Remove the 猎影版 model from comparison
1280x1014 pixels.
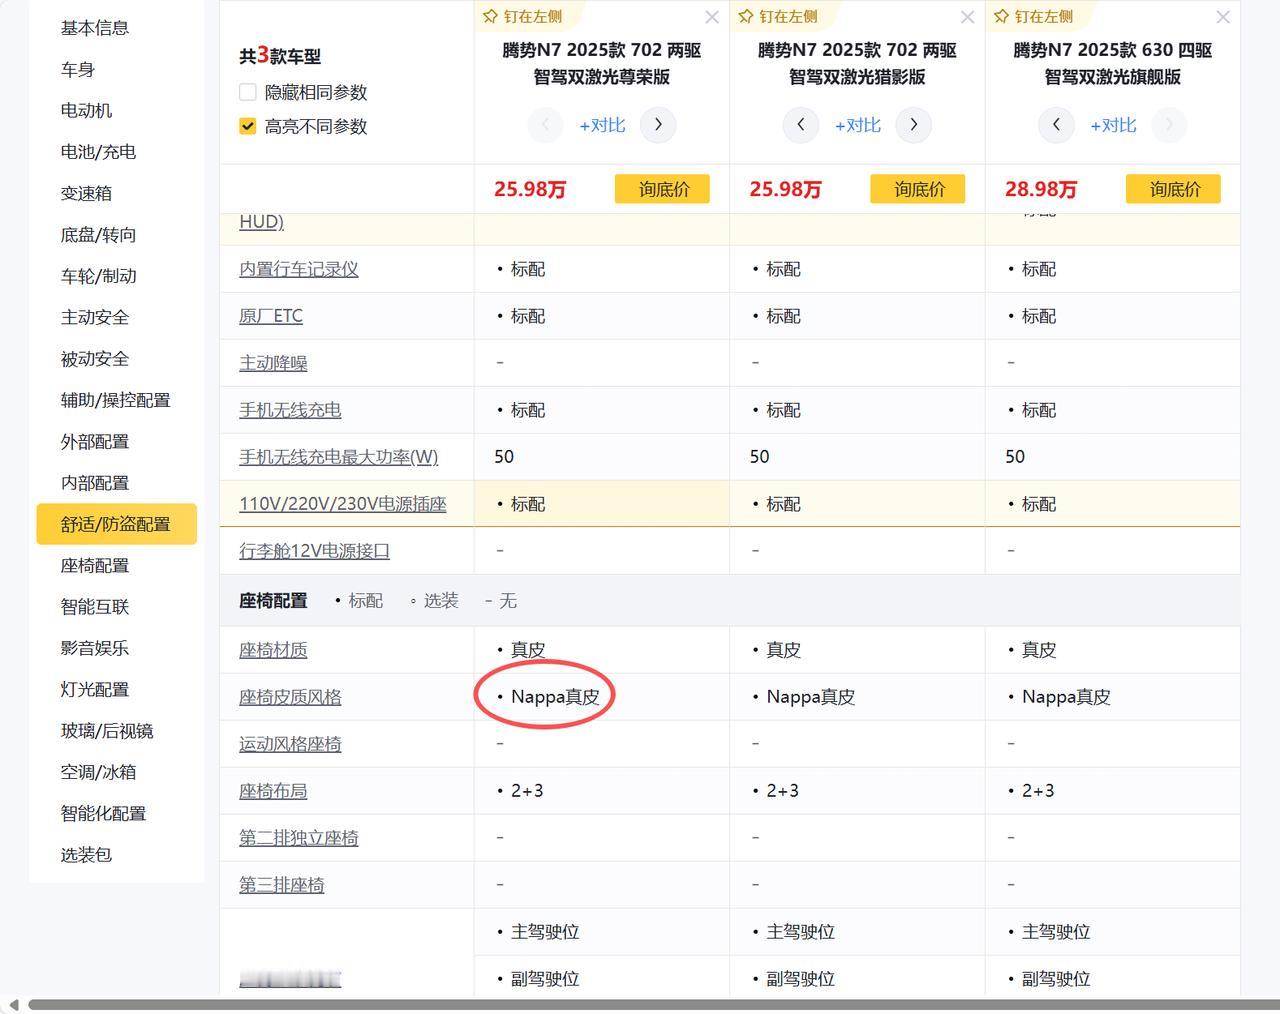tap(967, 17)
